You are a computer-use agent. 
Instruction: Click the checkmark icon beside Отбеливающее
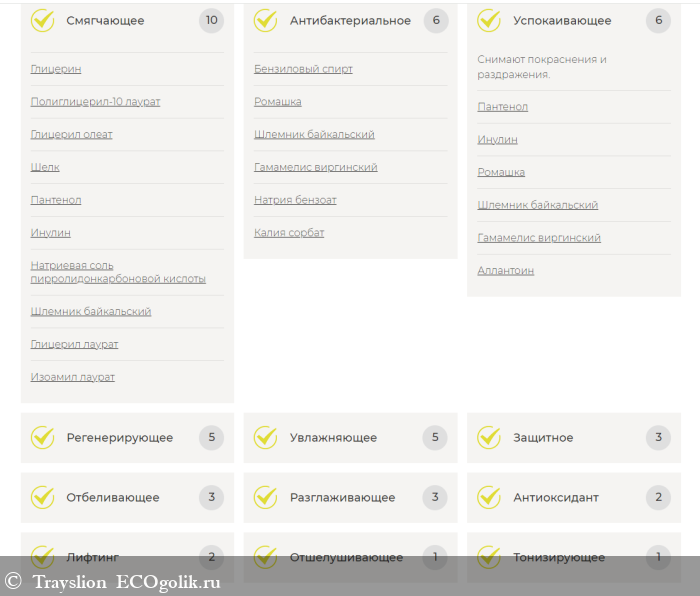tap(43, 497)
